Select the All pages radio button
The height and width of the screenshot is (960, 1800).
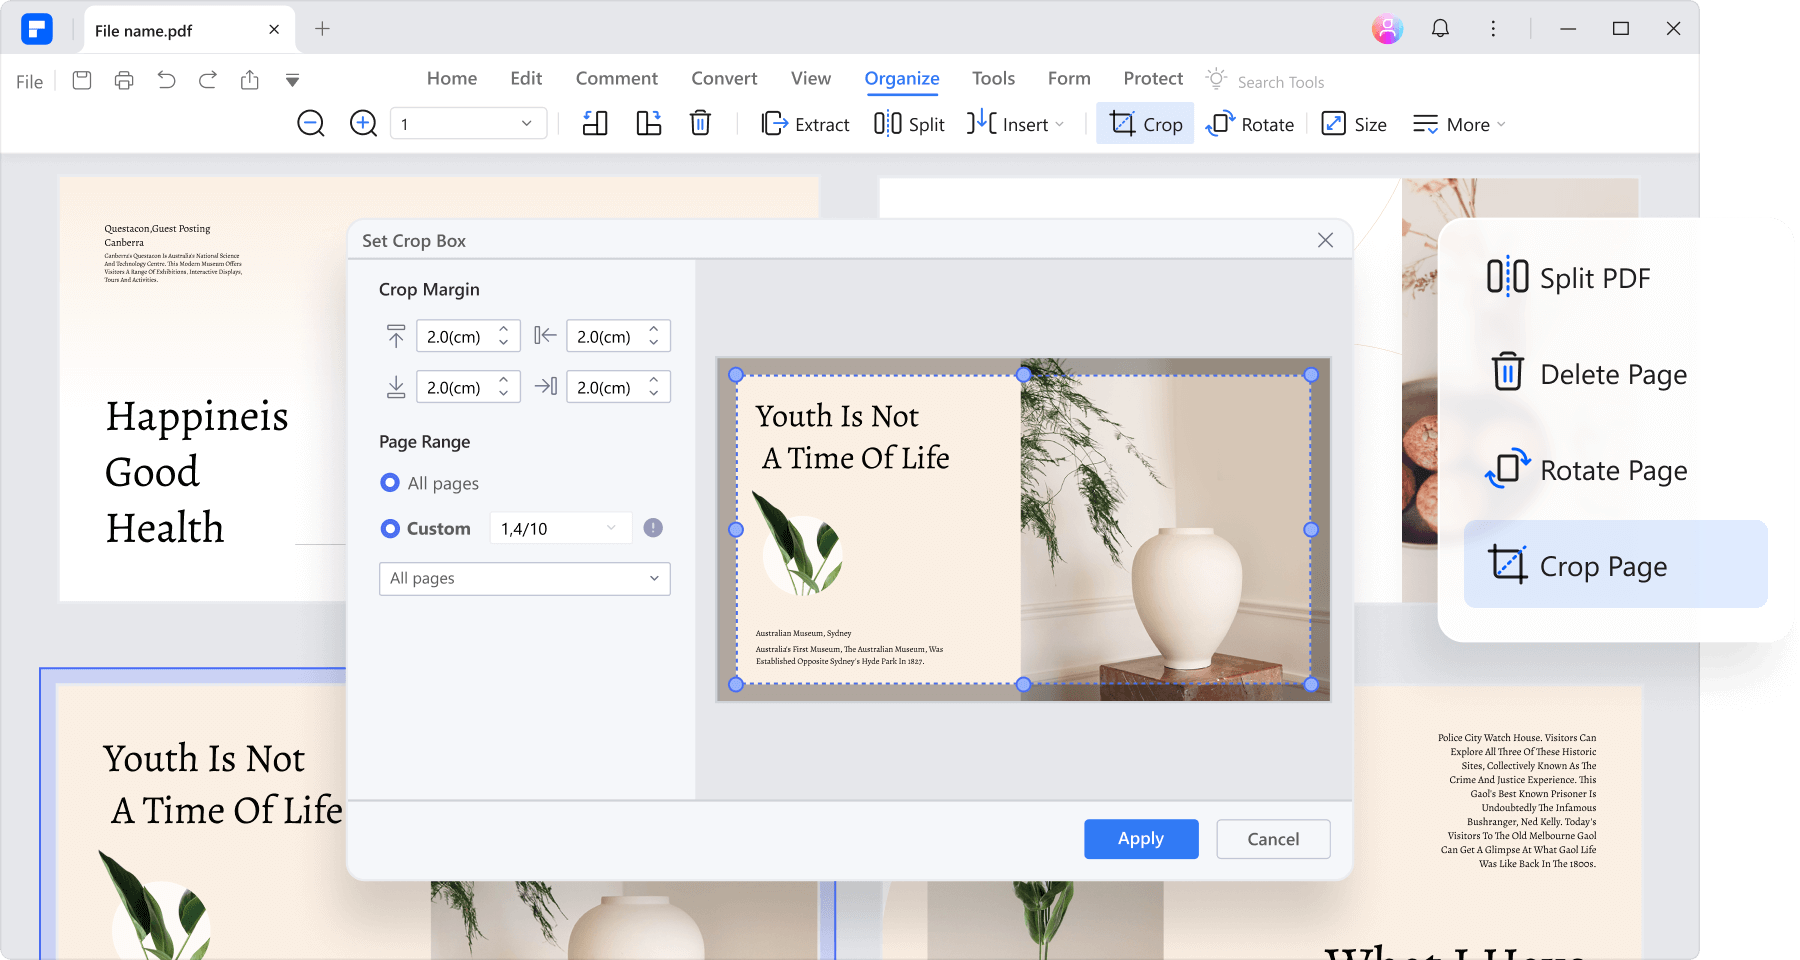(390, 483)
